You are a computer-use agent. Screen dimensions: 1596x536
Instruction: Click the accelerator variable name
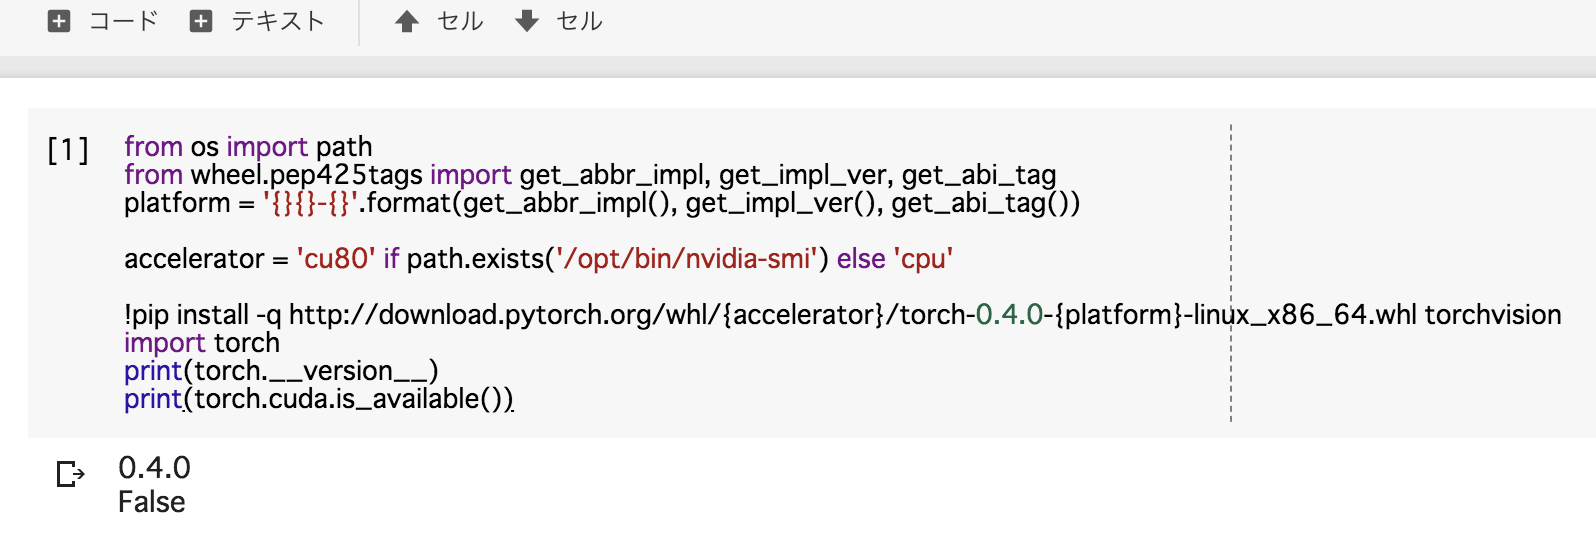(x=194, y=259)
